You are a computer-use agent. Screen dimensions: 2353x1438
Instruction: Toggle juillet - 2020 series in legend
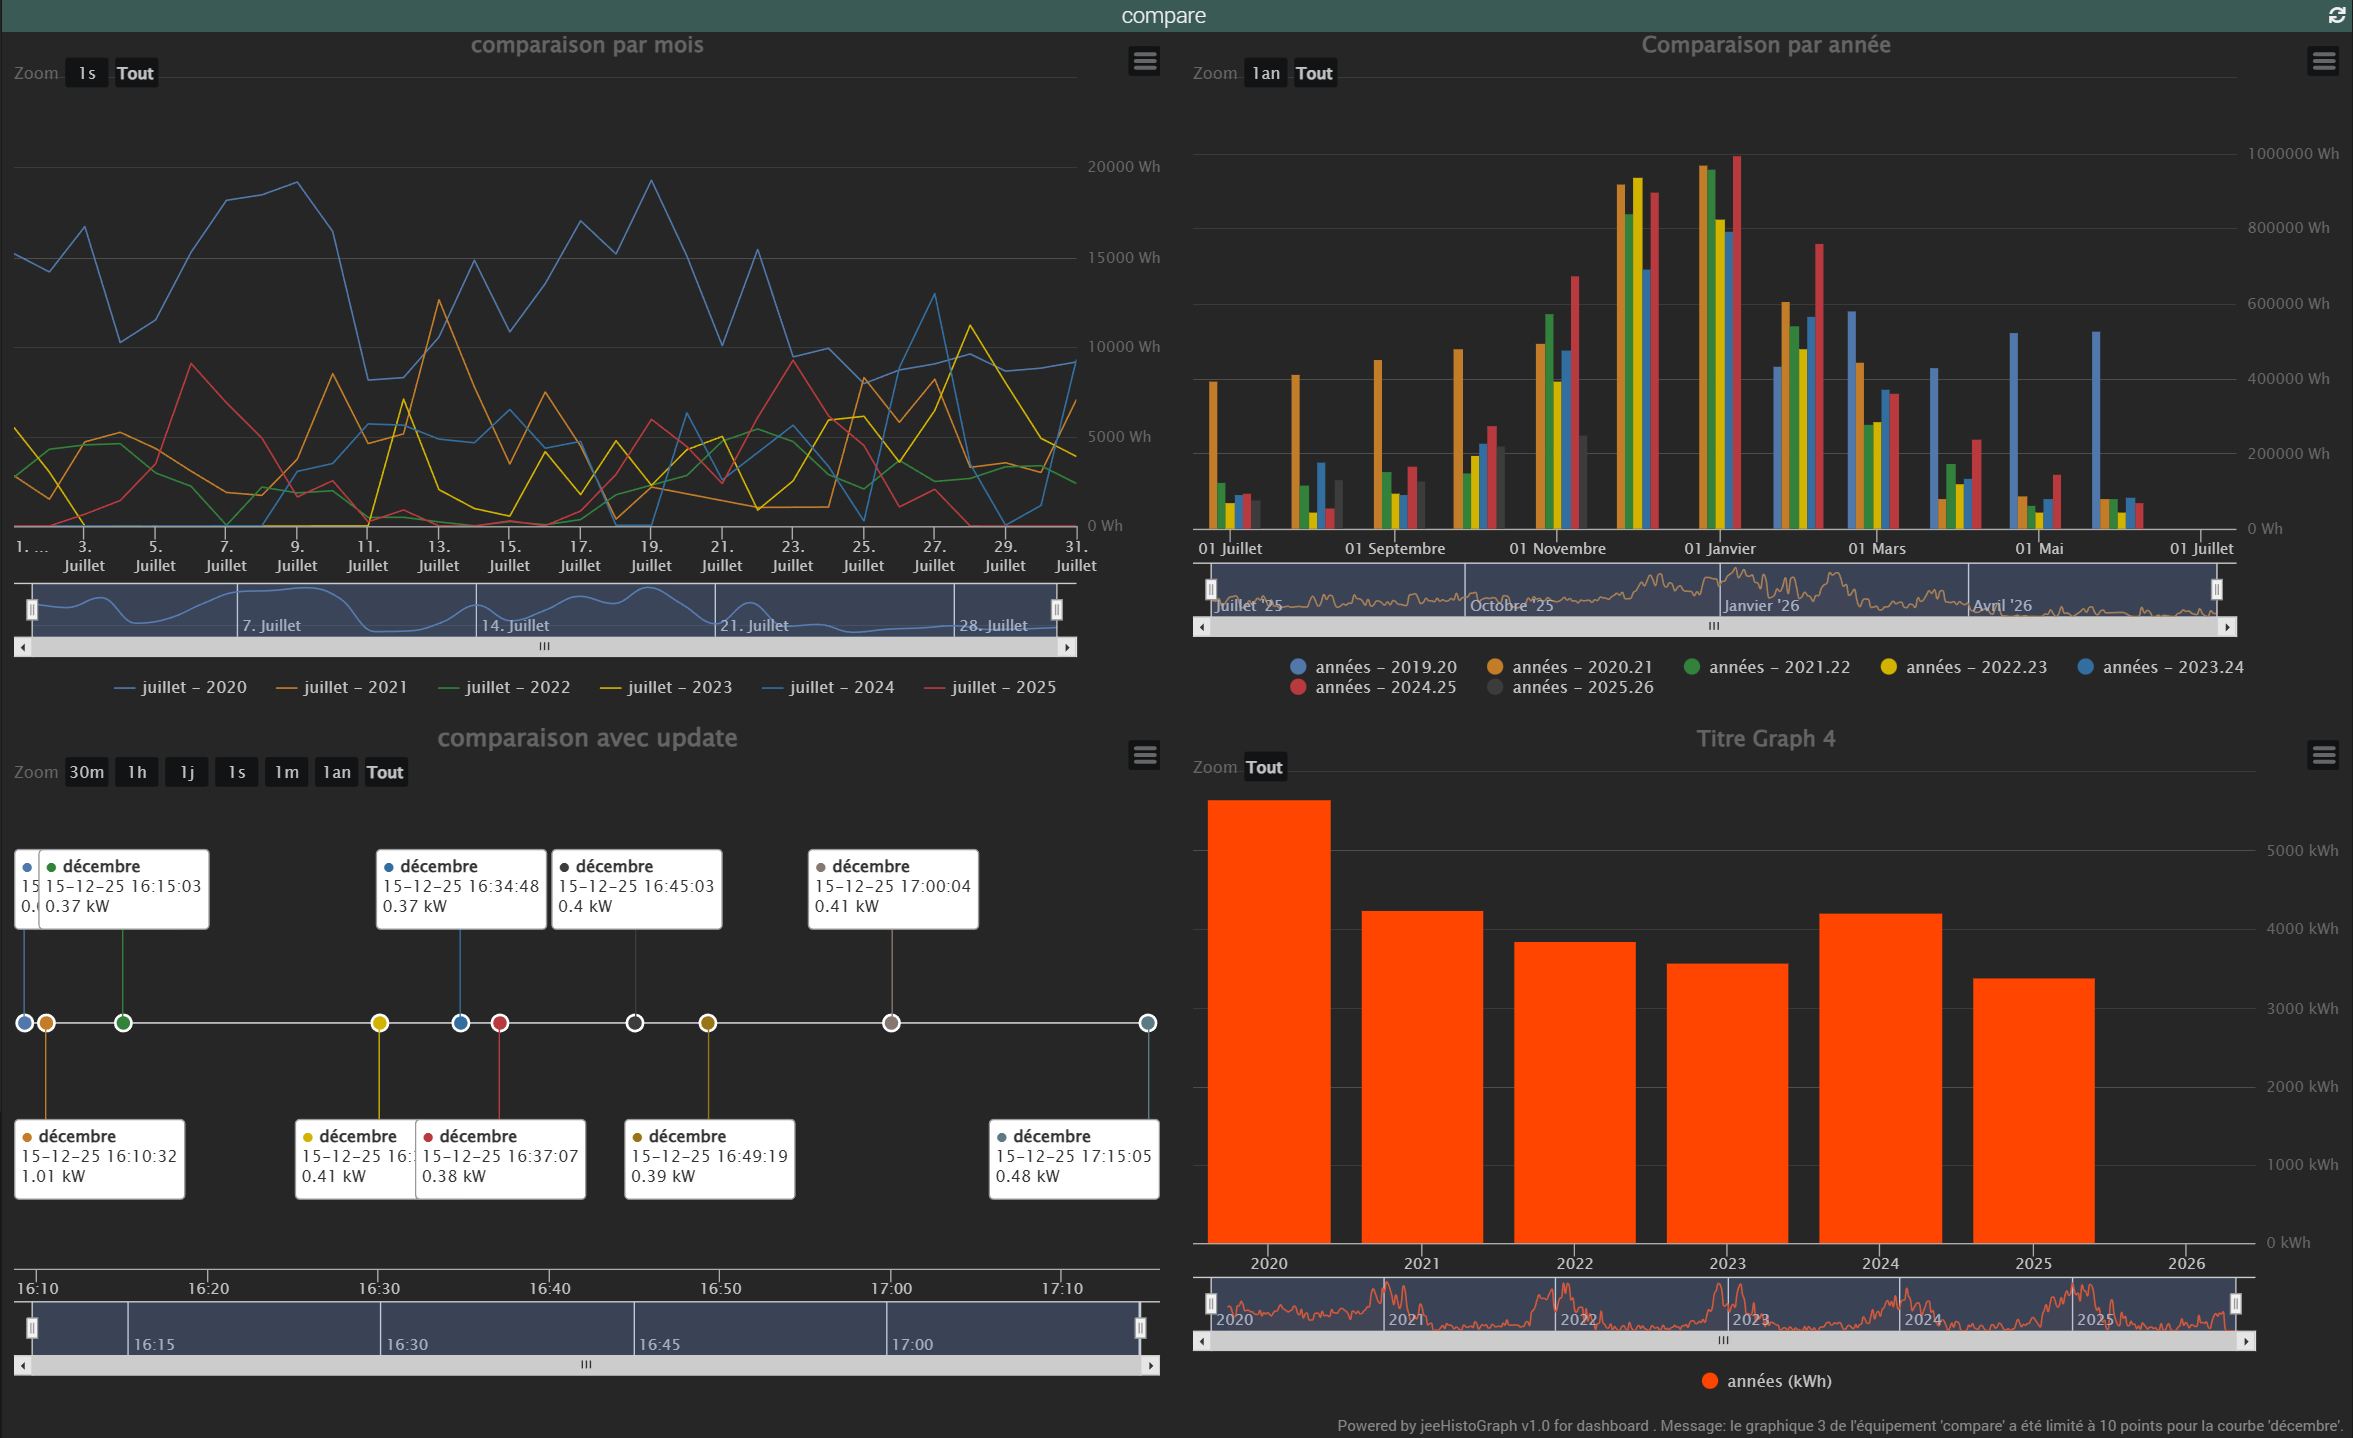coord(193,687)
